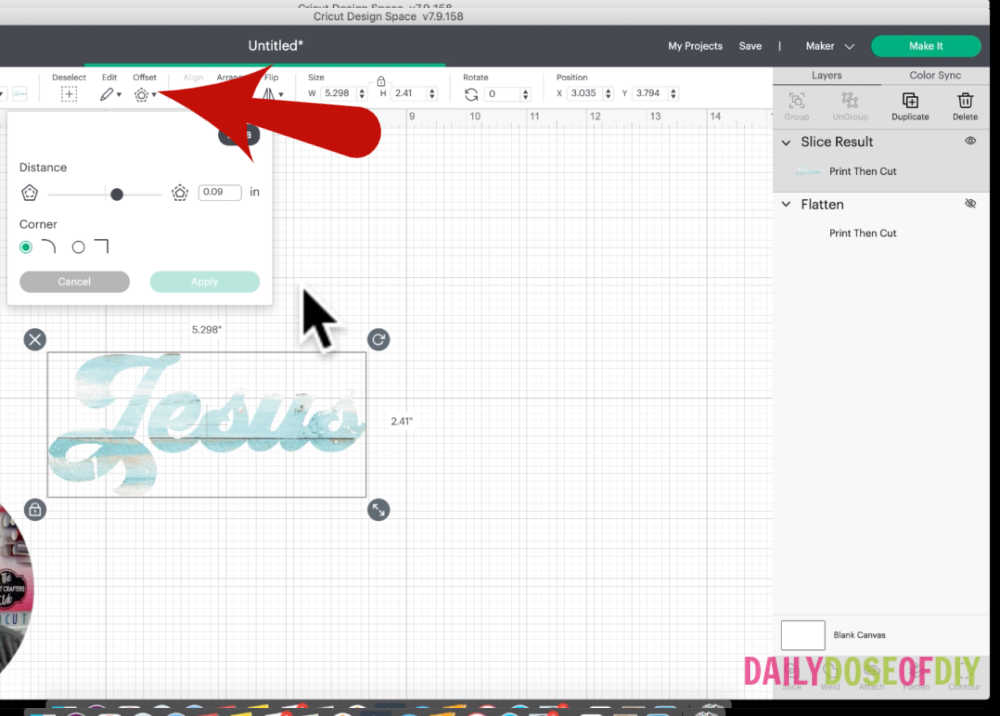
Task: Open the Edit pencil tool
Action: click(x=107, y=94)
